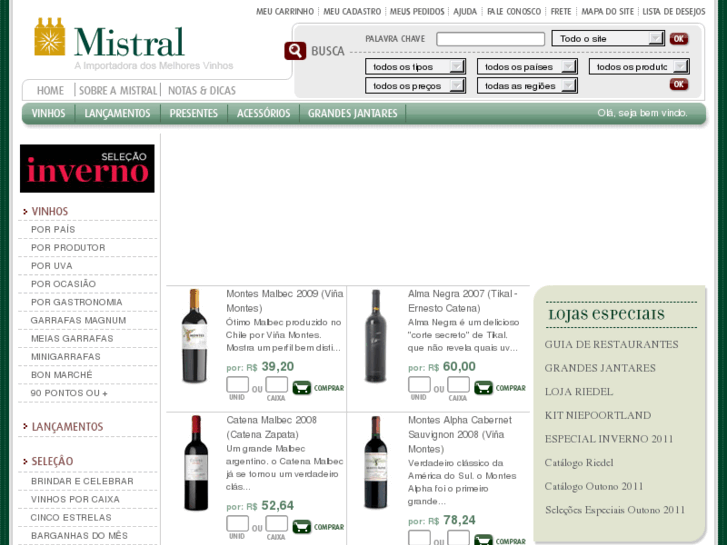This screenshot has width=727, height=545.
Task: Open the Grandes Jantares tab in green bar
Action: click(x=352, y=114)
